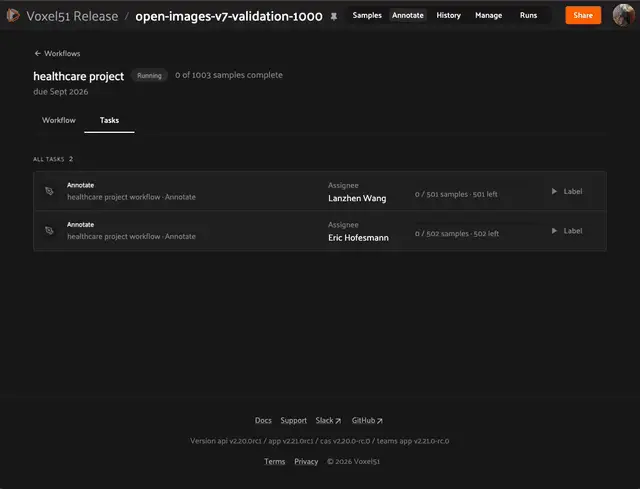Go to the History tab
Image resolution: width=640 pixels, height=489 pixels.
pos(449,16)
